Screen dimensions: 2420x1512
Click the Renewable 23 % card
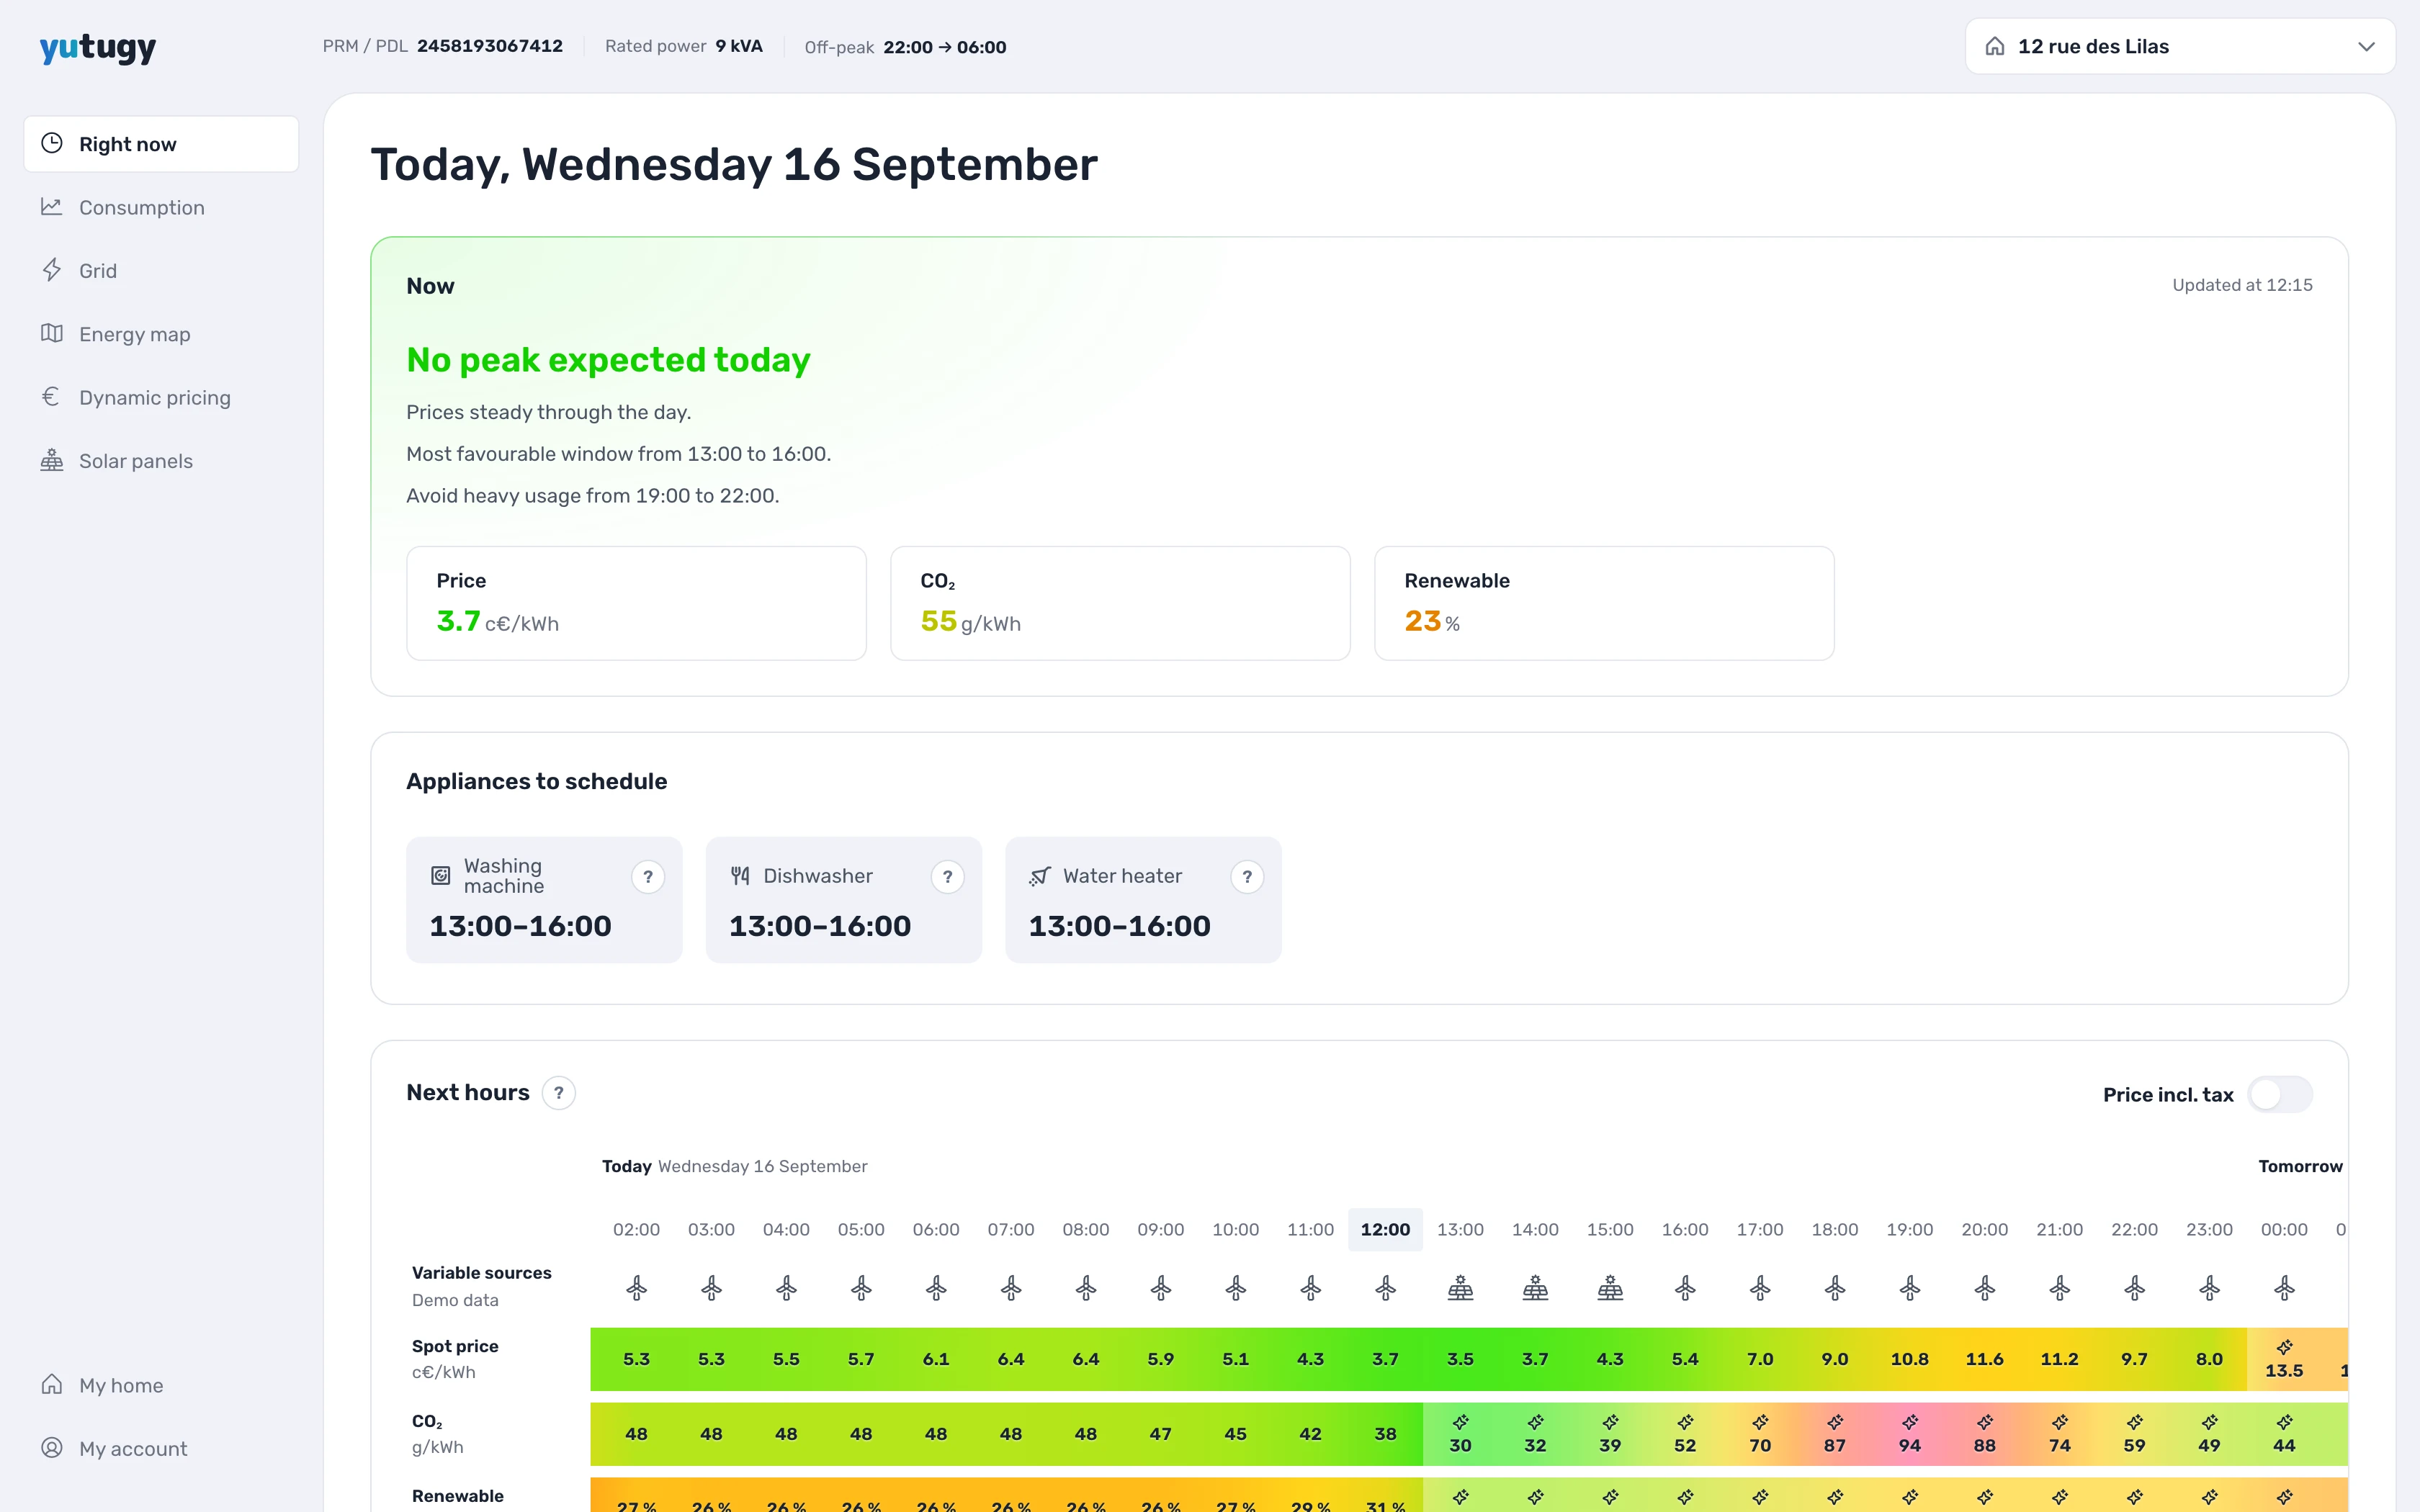click(x=1604, y=603)
